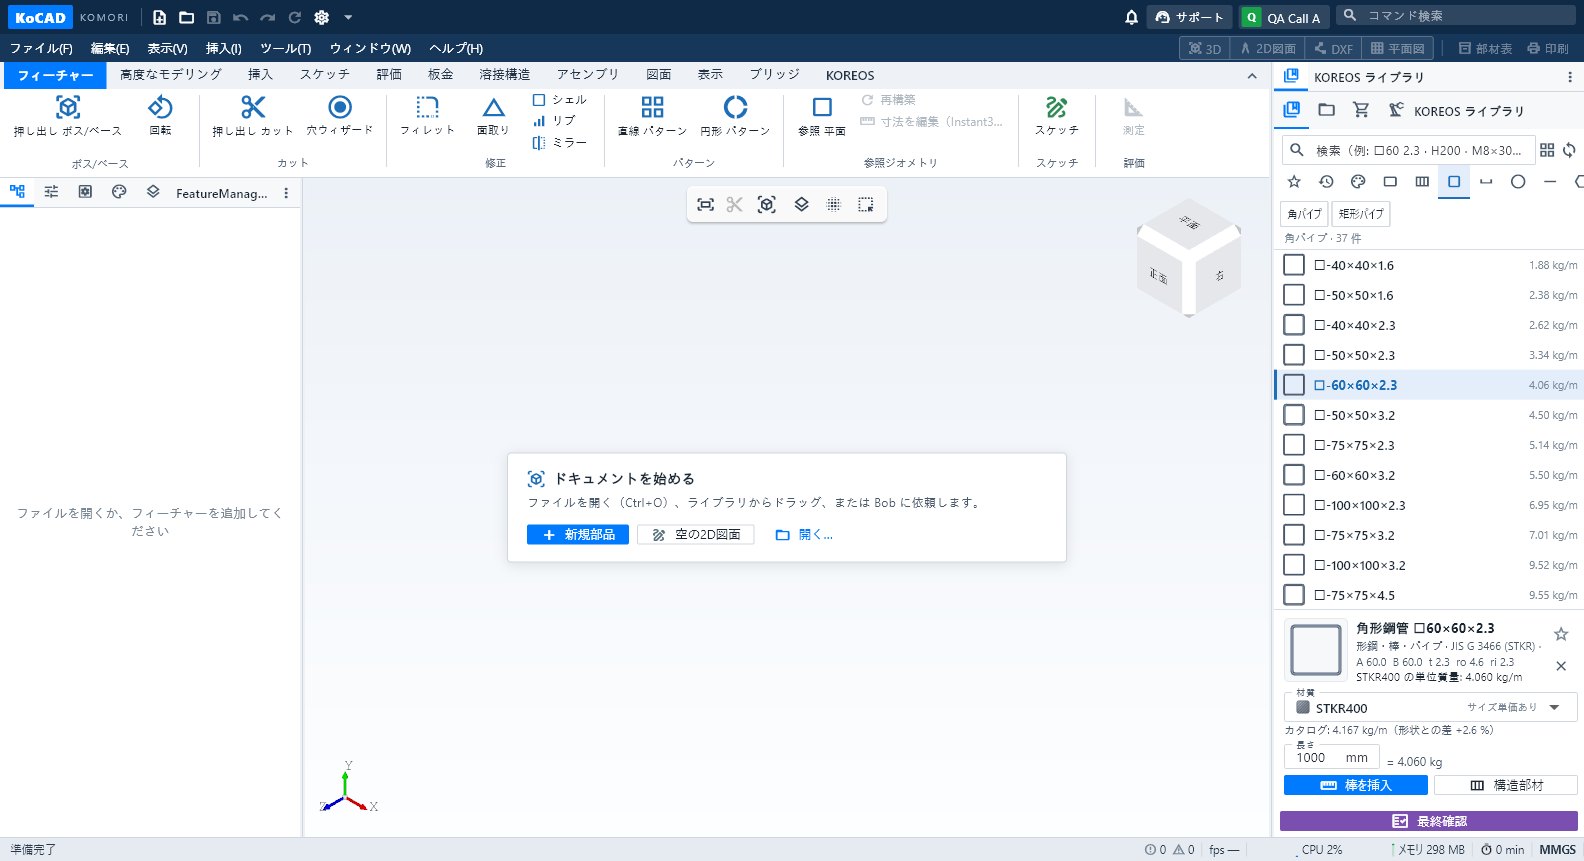Click the 棒を挿入 button

[1356, 786]
